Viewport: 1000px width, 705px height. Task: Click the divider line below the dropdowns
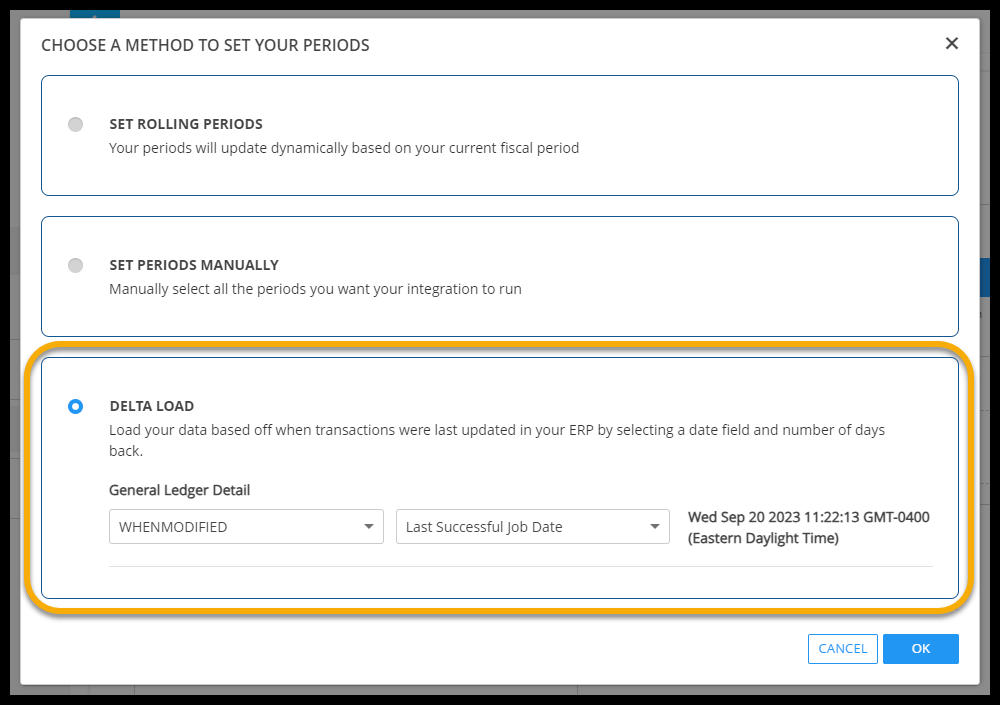pyautogui.click(x=520, y=567)
